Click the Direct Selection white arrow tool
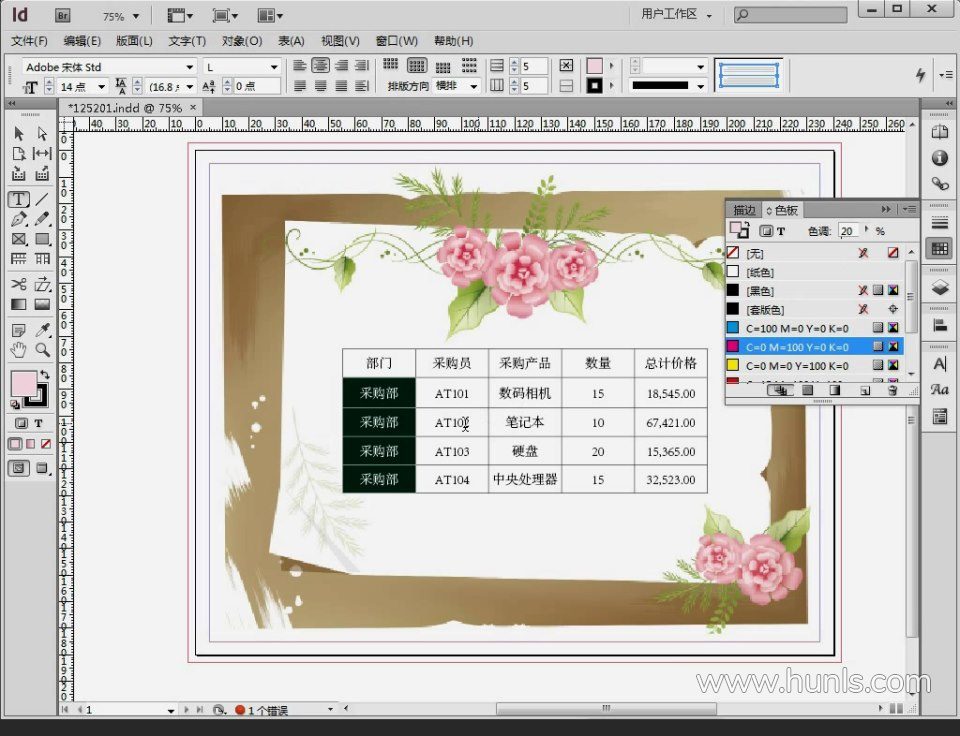960x736 pixels. pyautogui.click(x=43, y=133)
